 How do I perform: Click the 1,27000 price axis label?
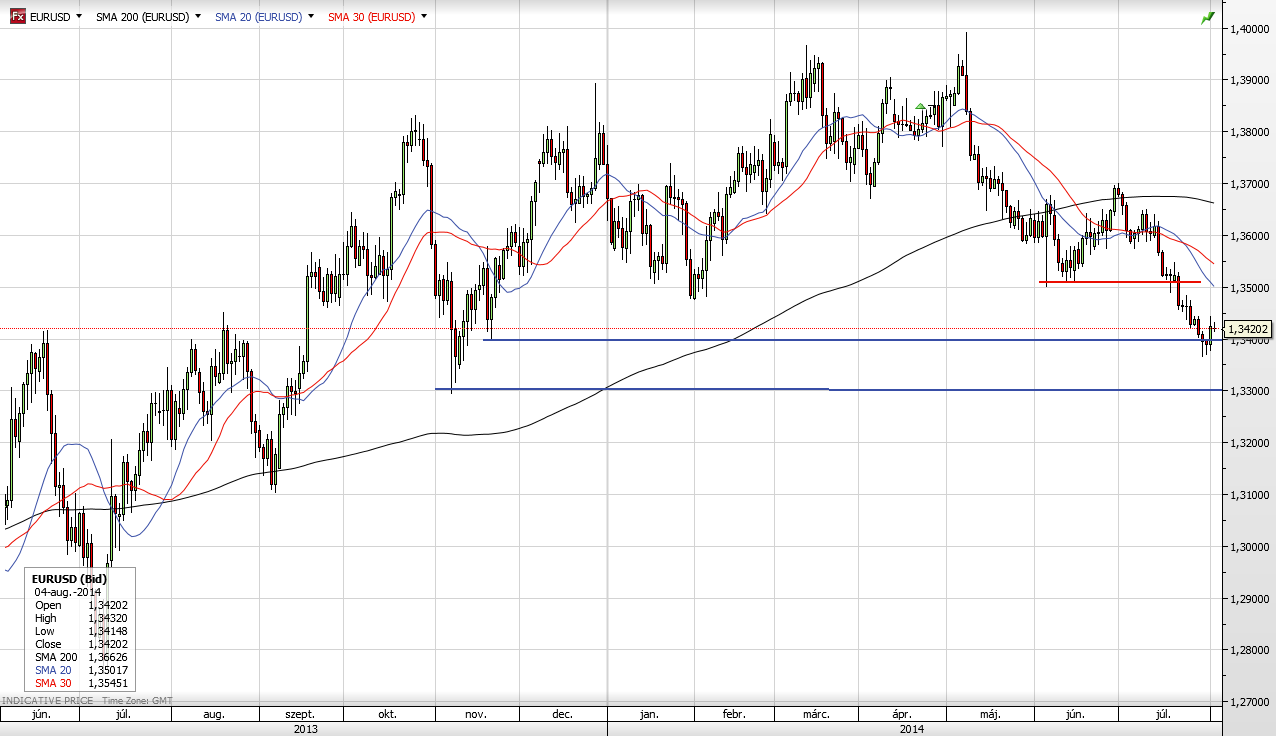1250,702
